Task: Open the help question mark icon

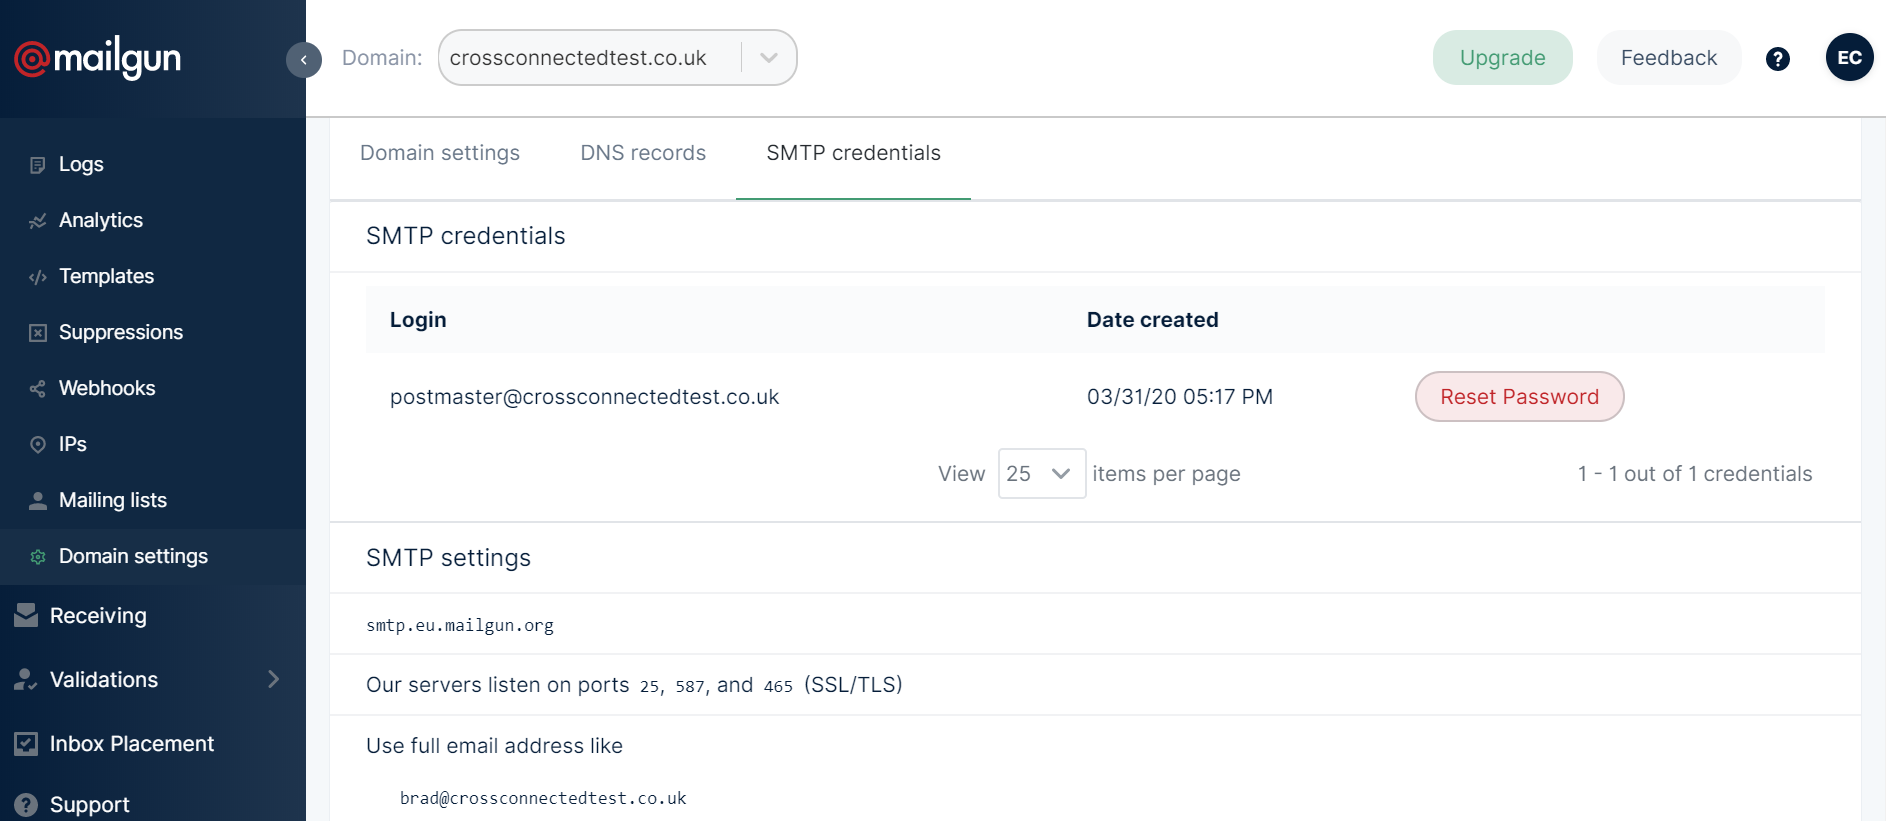Action: point(1777,59)
